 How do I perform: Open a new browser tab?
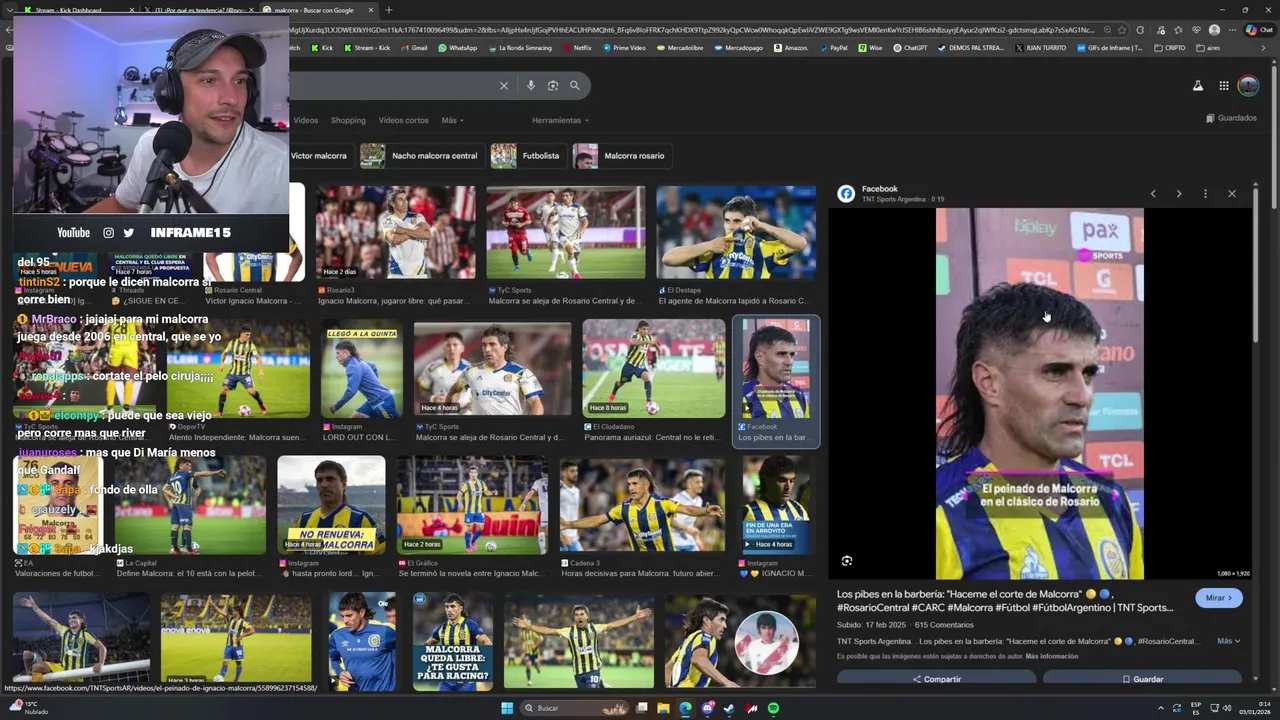[388, 10]
